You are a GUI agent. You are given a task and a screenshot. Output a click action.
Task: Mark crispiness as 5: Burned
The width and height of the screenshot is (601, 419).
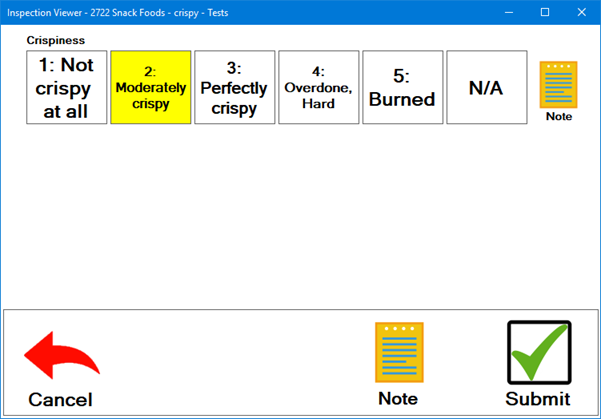(x=402, y=88)
